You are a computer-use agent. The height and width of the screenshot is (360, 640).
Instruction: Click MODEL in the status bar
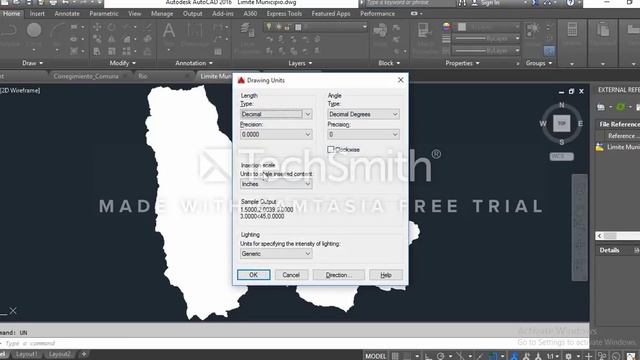(x=376, y=356)
